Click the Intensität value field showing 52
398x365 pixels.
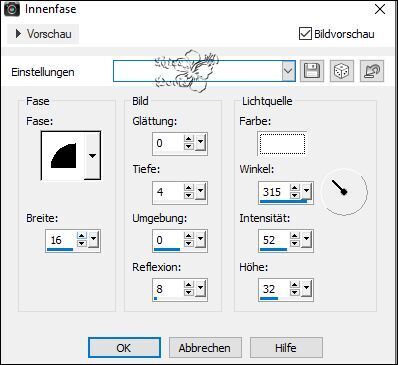(x=274, y=240)
